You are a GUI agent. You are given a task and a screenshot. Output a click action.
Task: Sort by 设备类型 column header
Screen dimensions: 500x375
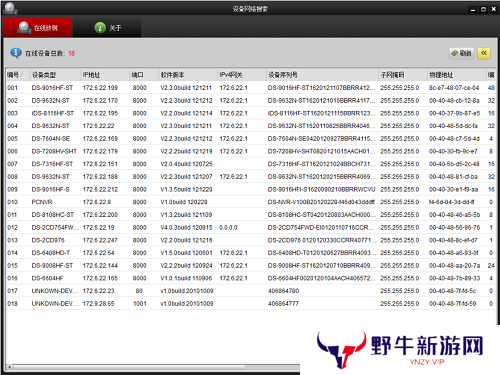(55, 75)
